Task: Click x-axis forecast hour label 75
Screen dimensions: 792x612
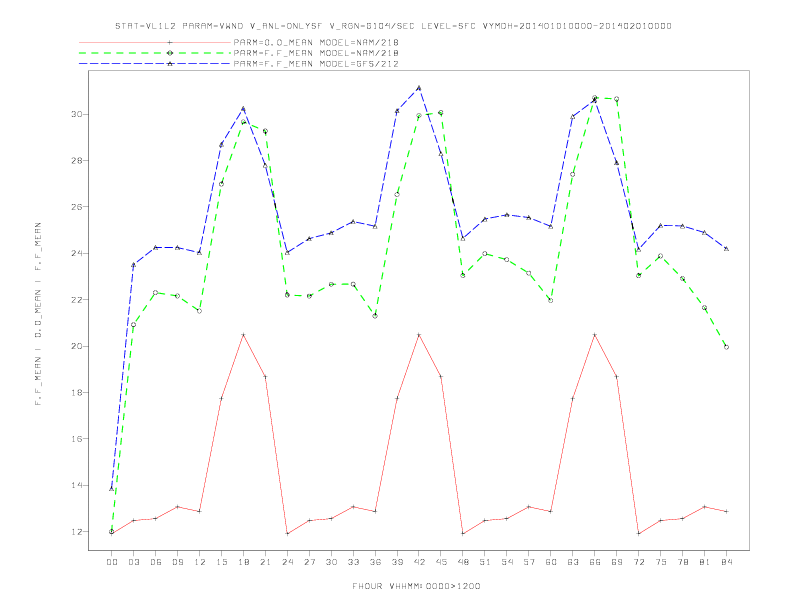Action: (x=661, y=562)
